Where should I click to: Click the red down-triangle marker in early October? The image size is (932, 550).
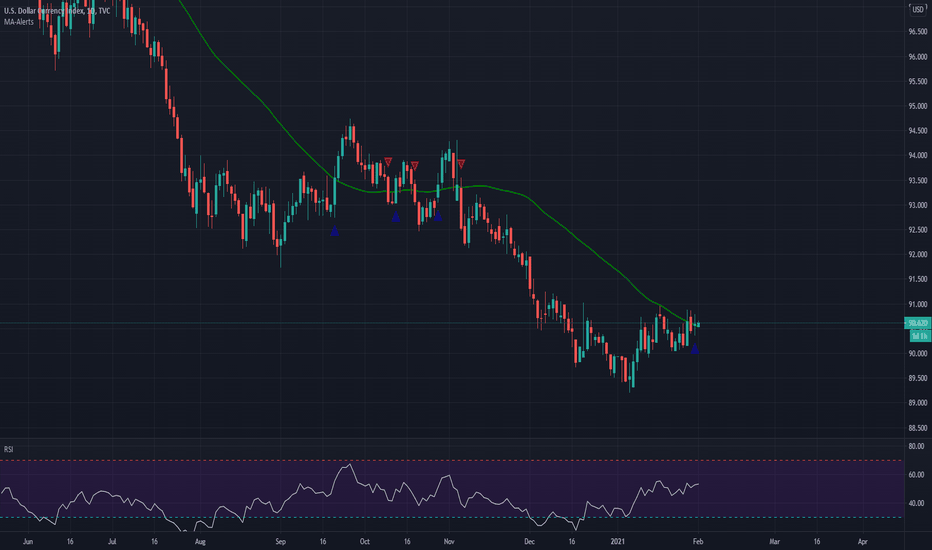coord(388,162)
